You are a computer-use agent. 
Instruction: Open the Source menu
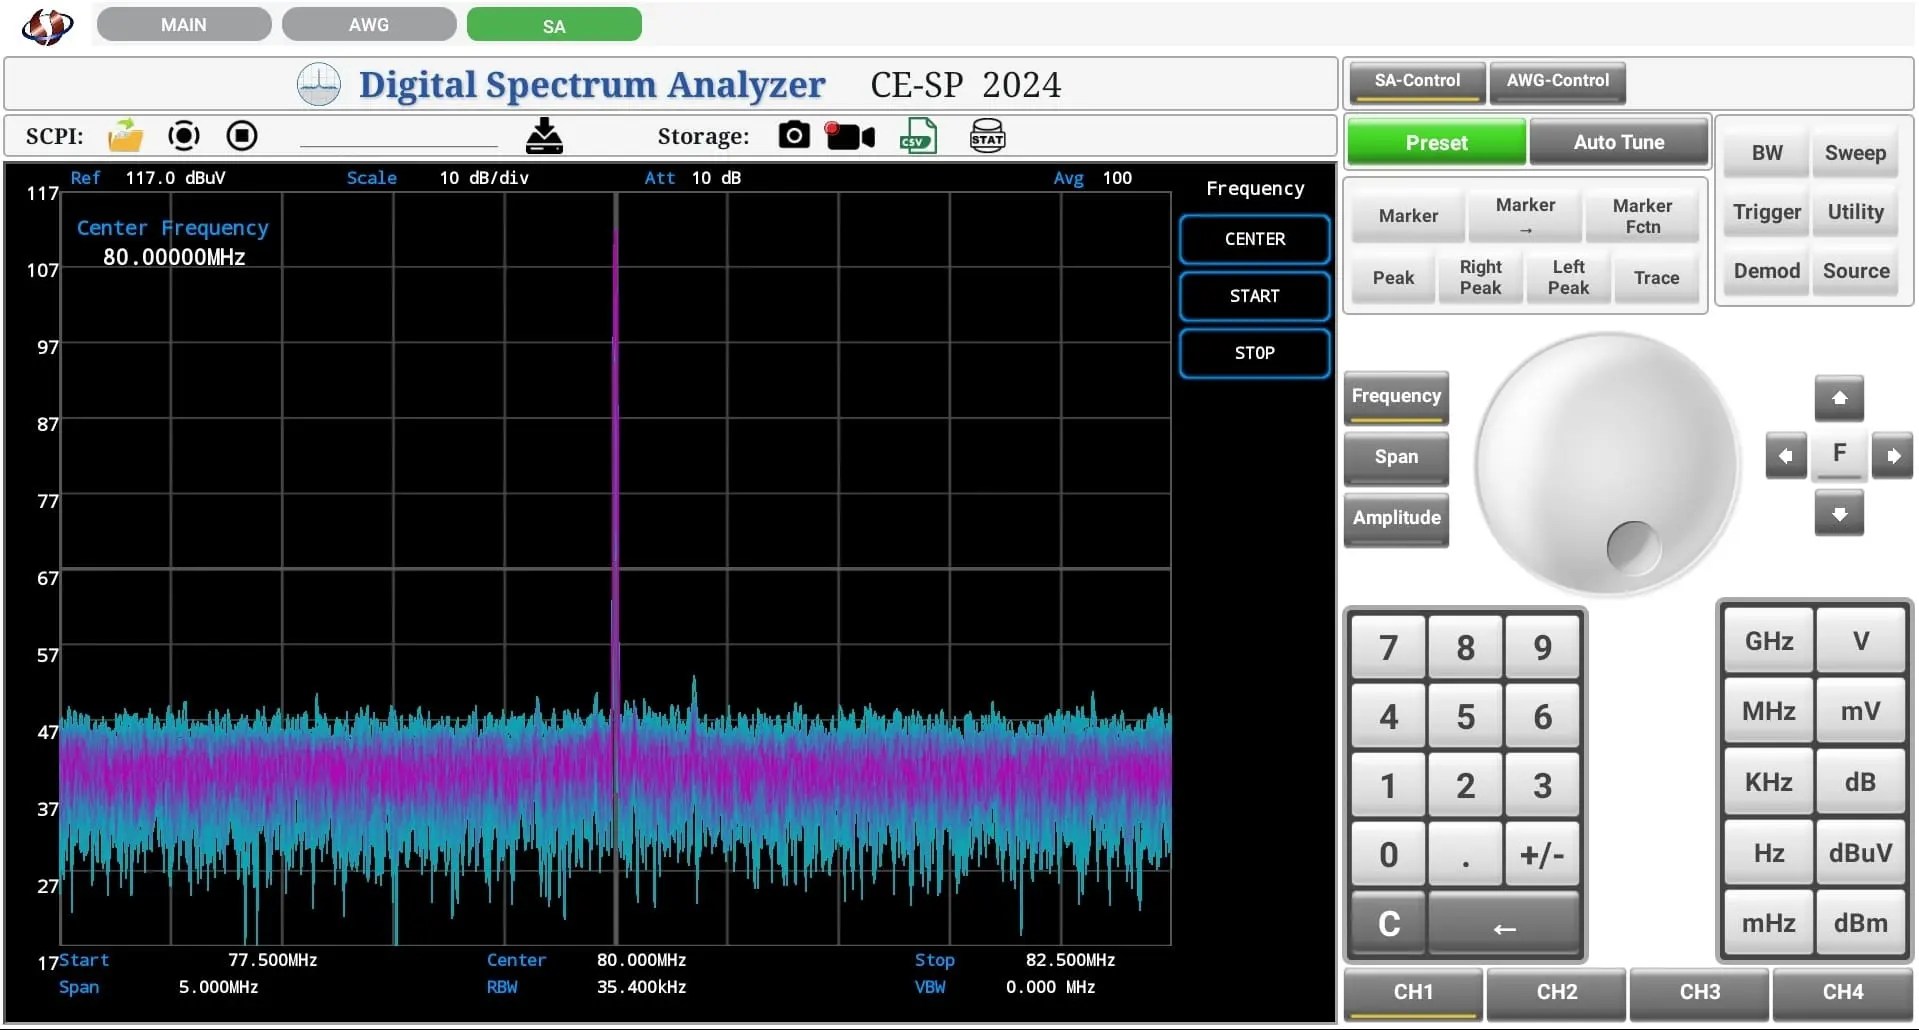point(1855,271)
